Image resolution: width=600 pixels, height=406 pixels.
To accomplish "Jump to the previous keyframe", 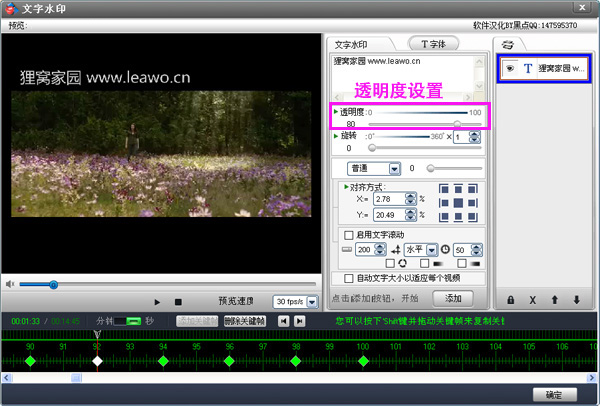I will (284, 320).
